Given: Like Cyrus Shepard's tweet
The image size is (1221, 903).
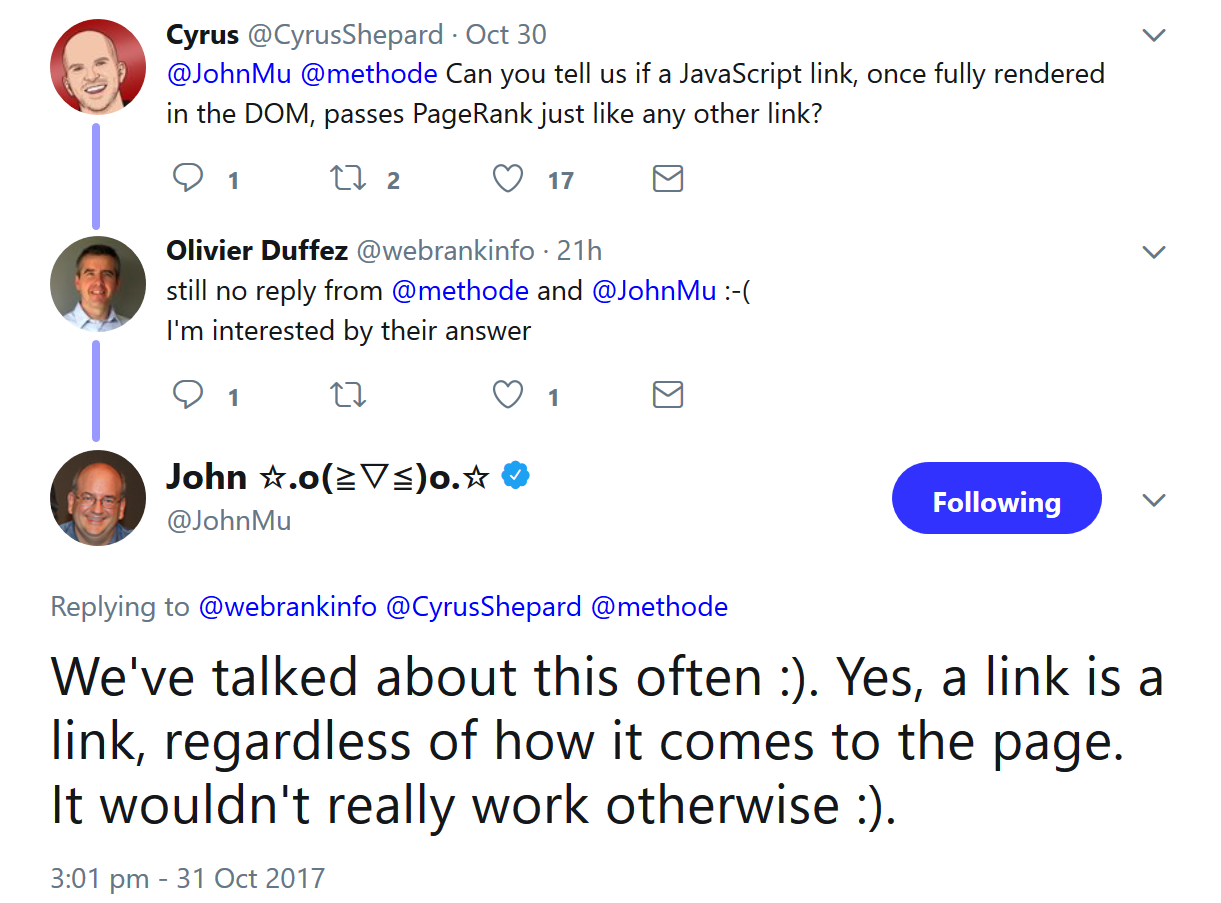Looking at the screenshot, I should pyautogui.click(x=507, y=178).
